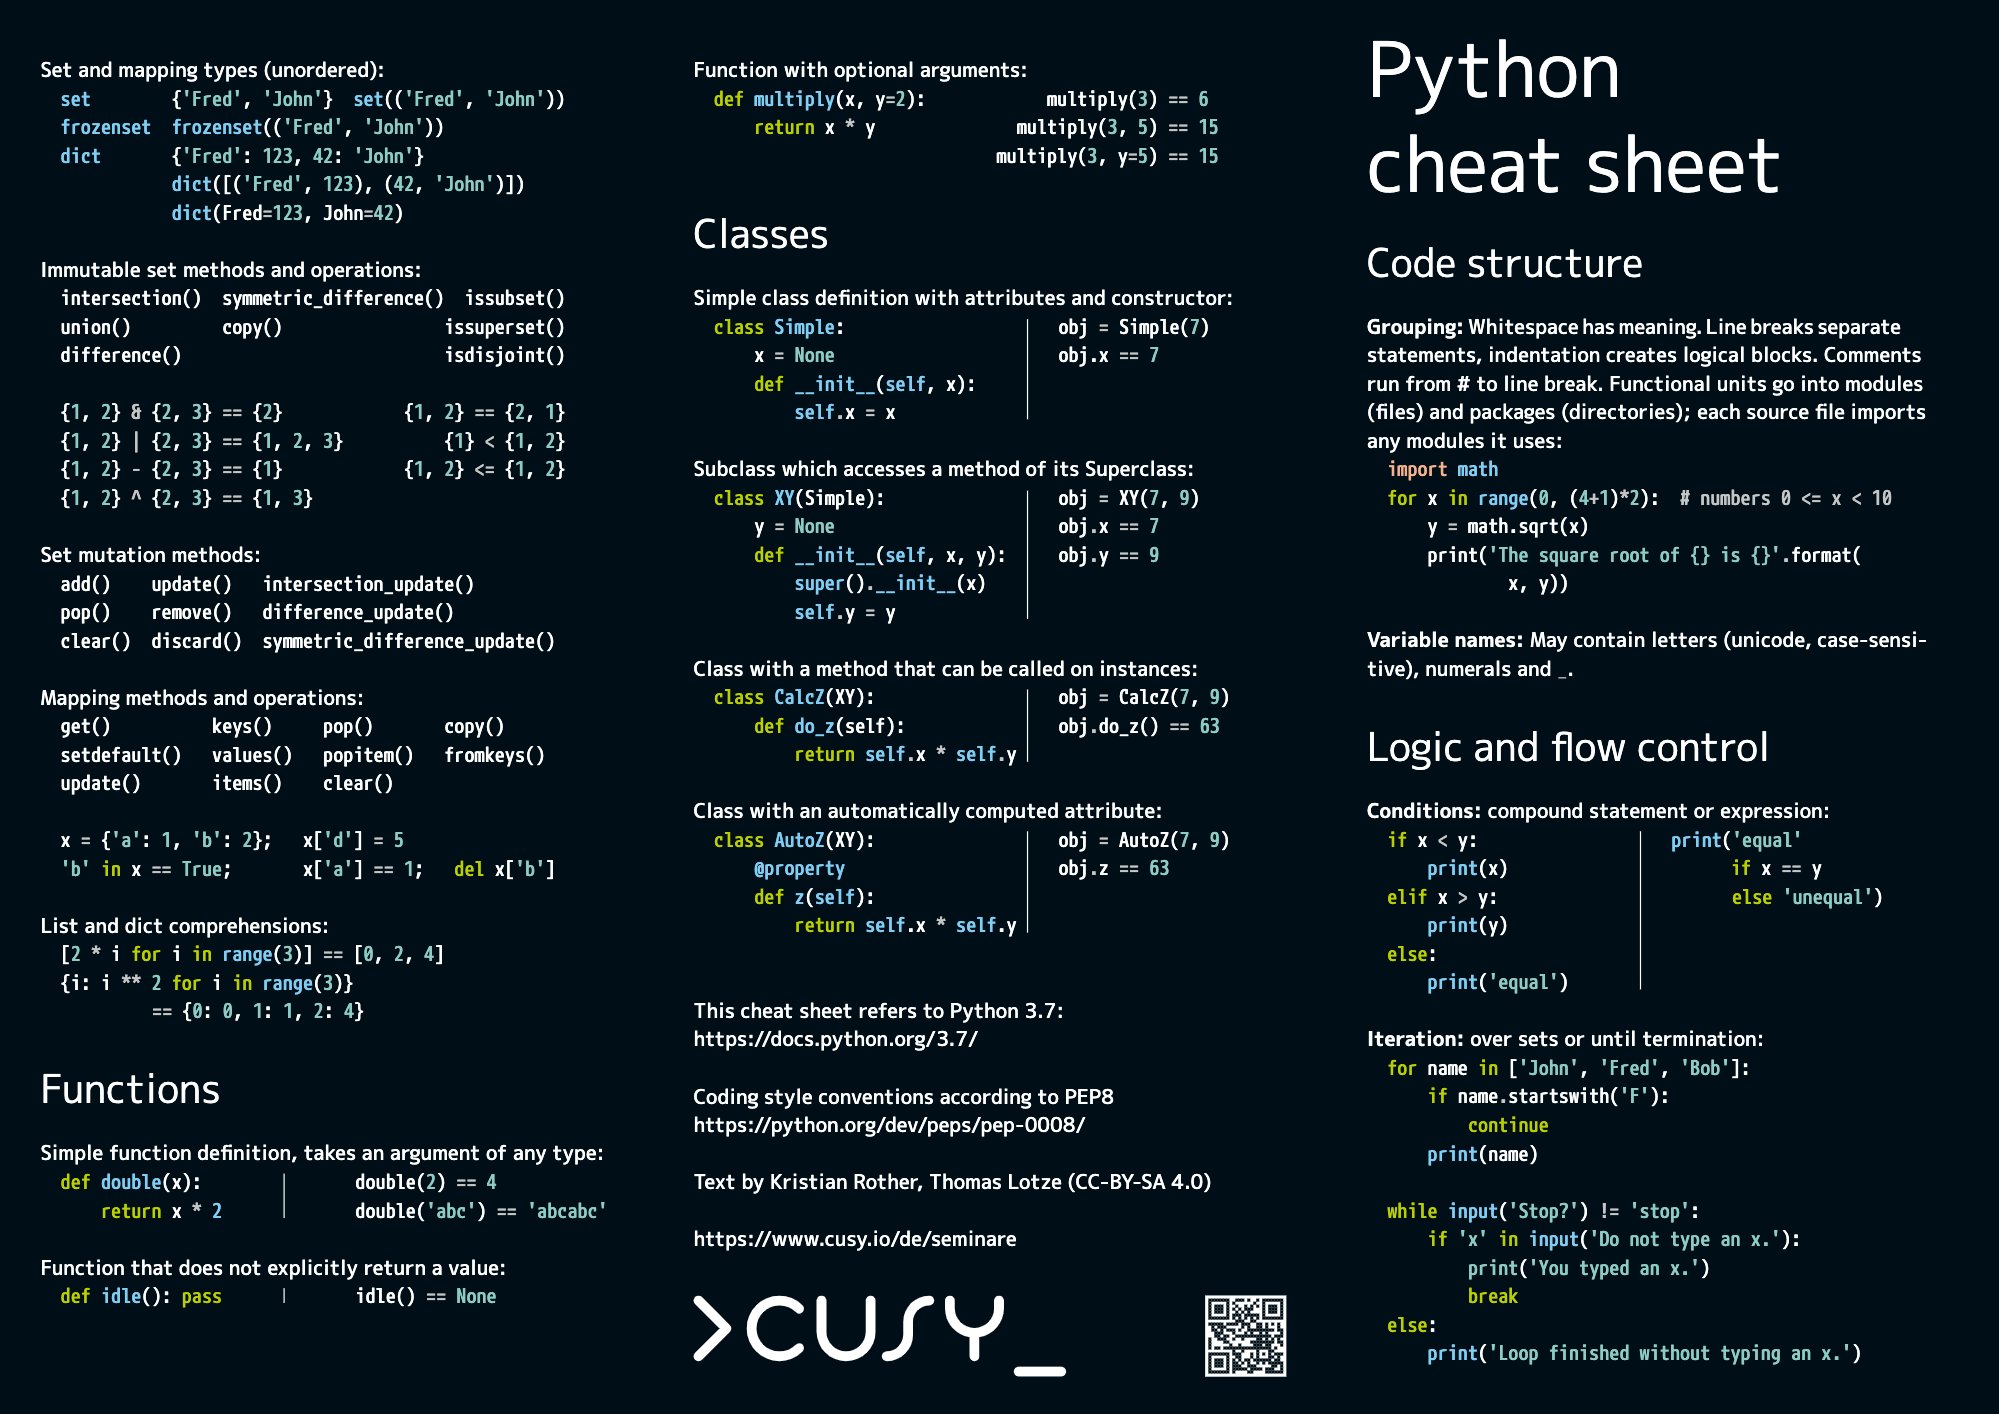Select the Code structure section title

(x=1505, y=263)
